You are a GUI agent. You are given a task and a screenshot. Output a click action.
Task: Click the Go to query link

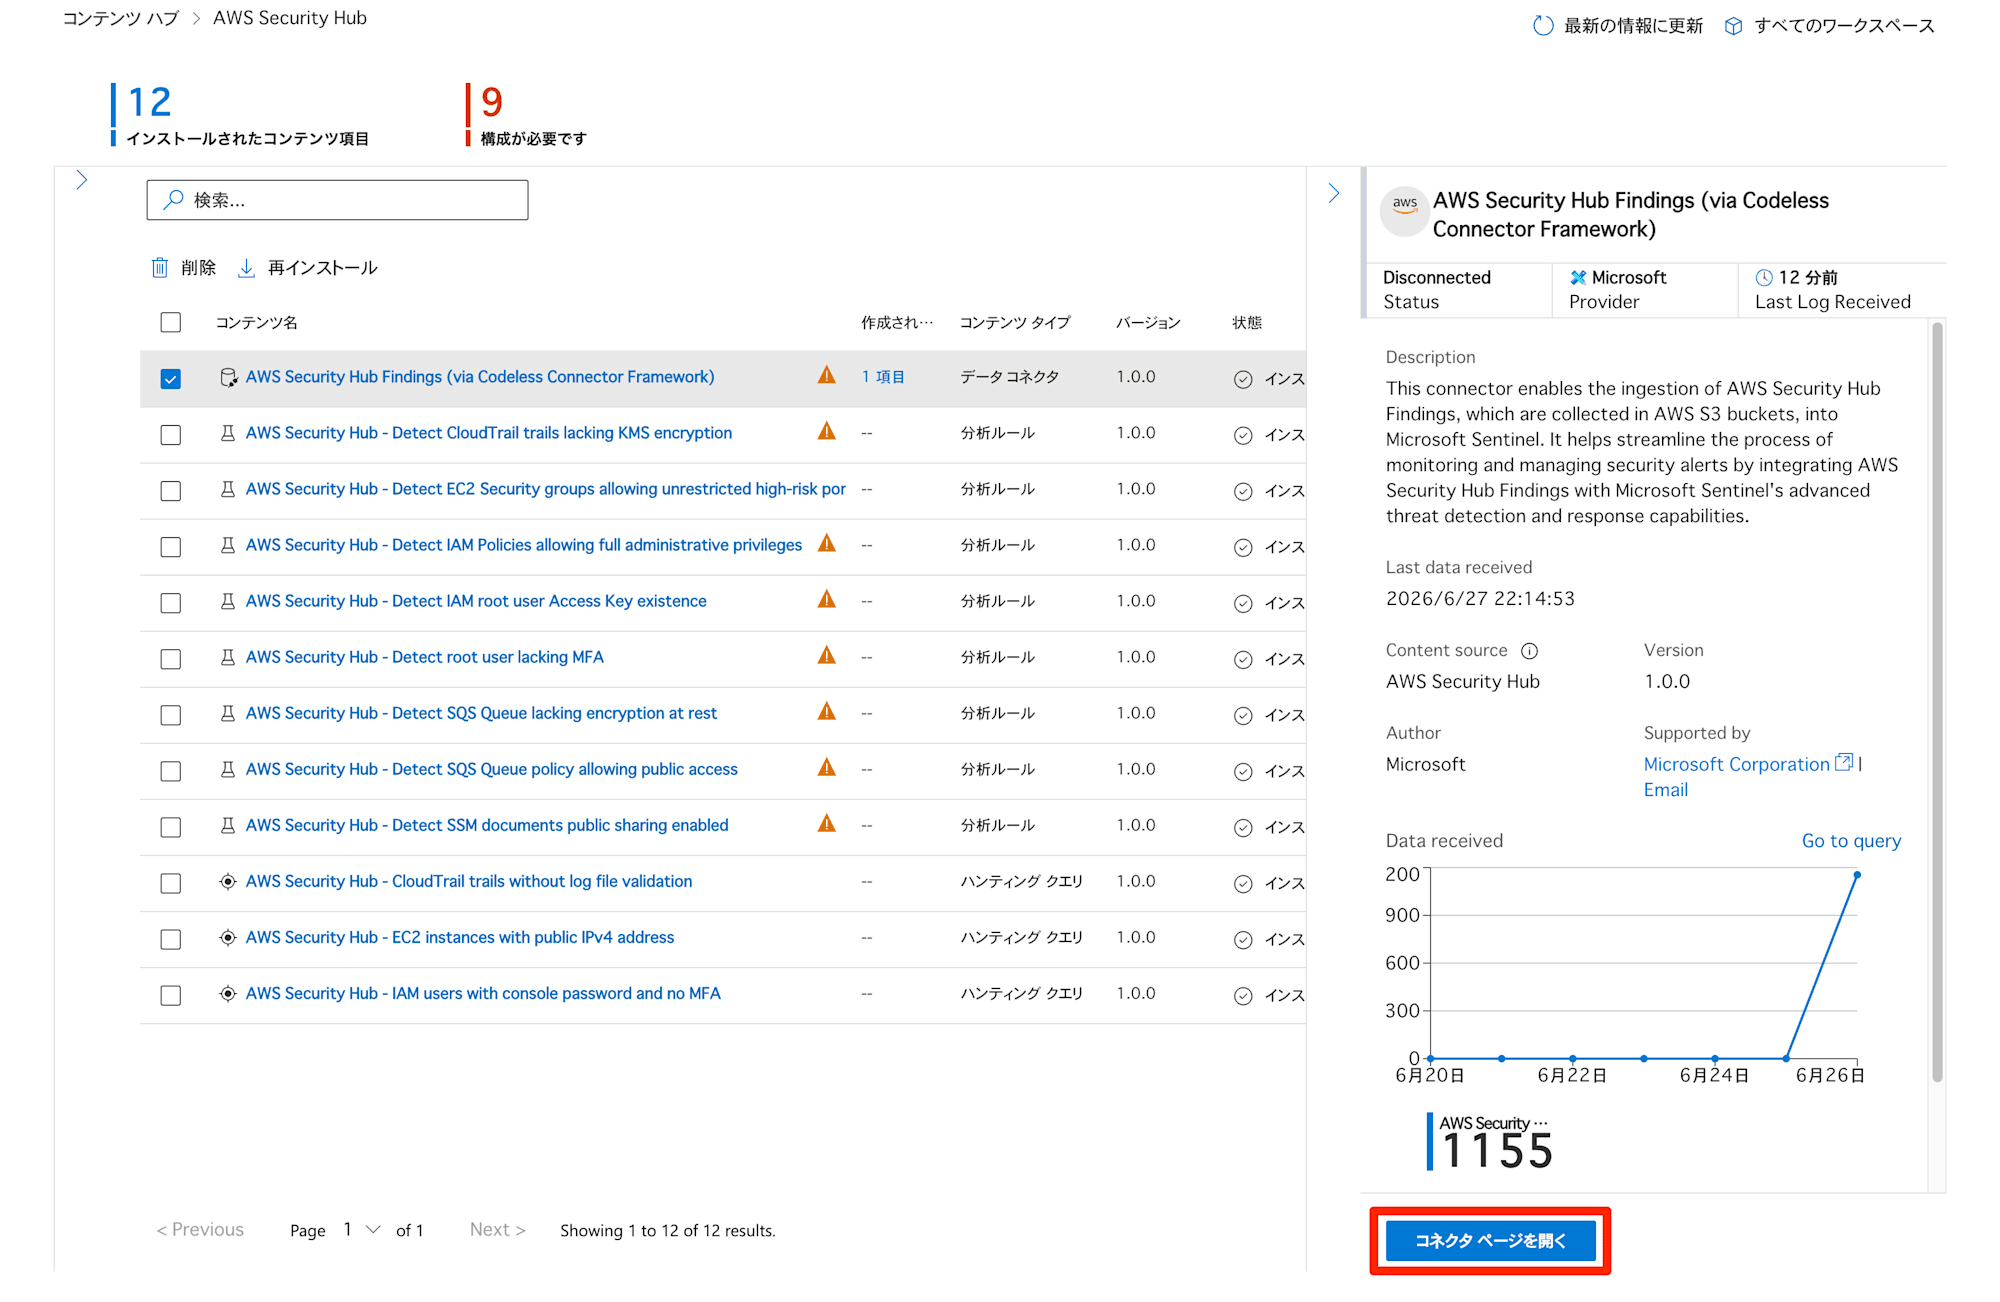point(1851,841)
